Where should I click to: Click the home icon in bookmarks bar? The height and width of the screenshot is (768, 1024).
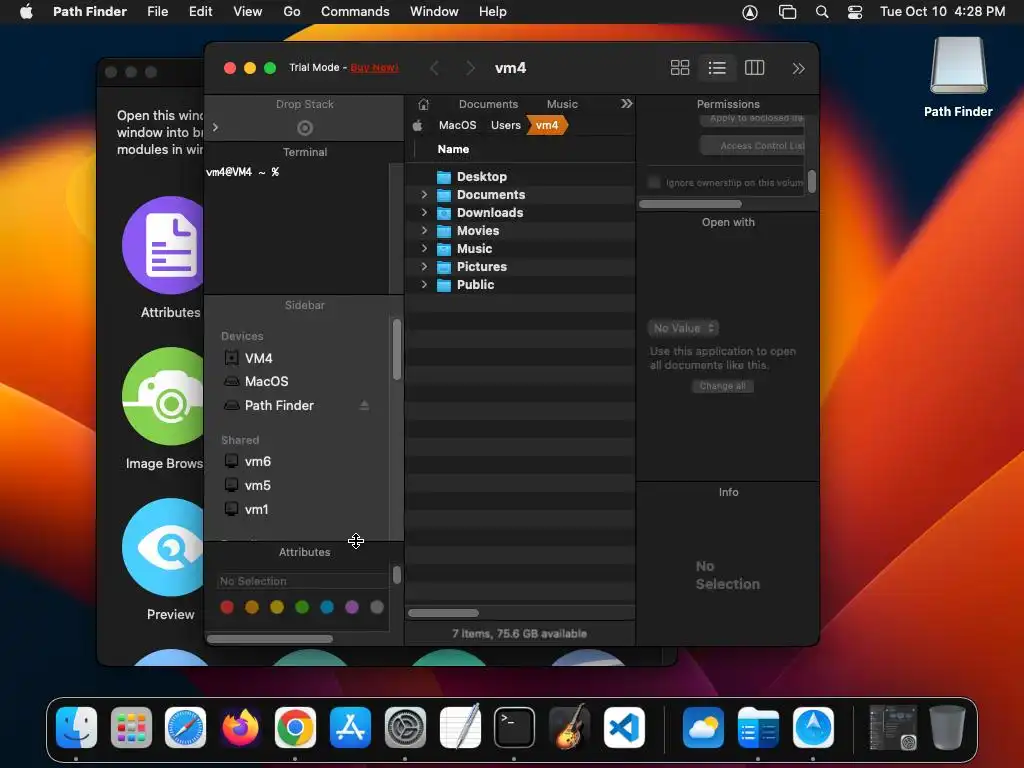point(424,104)
